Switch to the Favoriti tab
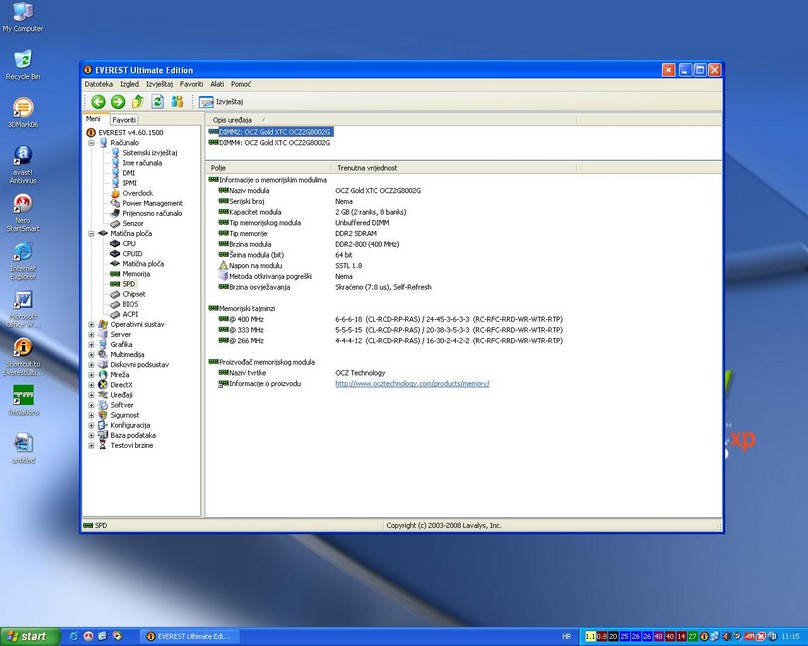The width and height of the screenshot is (808, 646). tap(124, 119)
